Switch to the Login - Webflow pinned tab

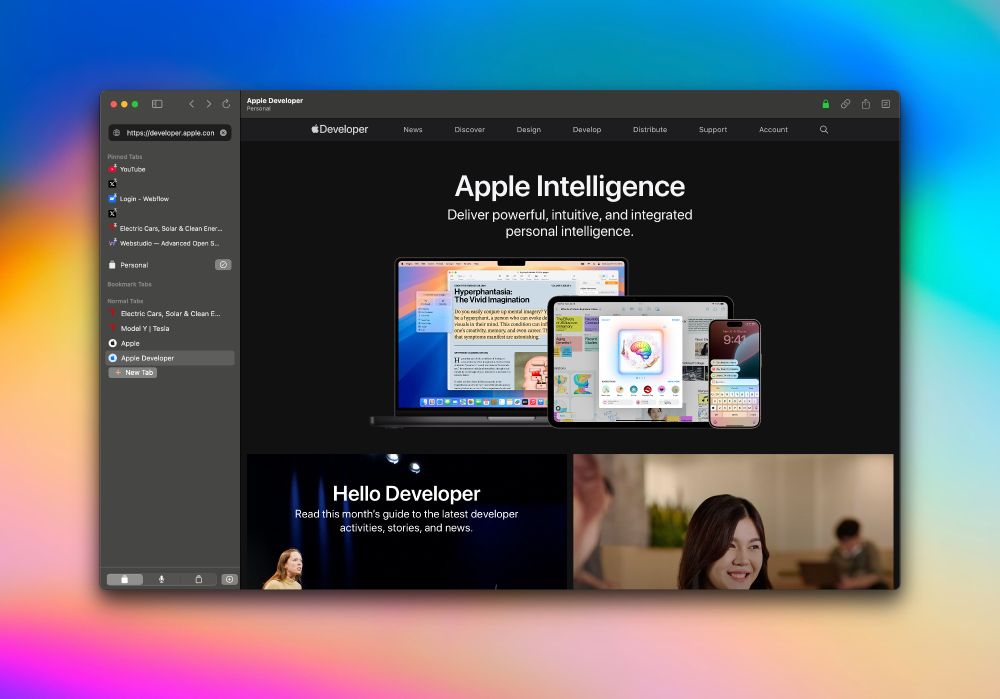[169, 198]
